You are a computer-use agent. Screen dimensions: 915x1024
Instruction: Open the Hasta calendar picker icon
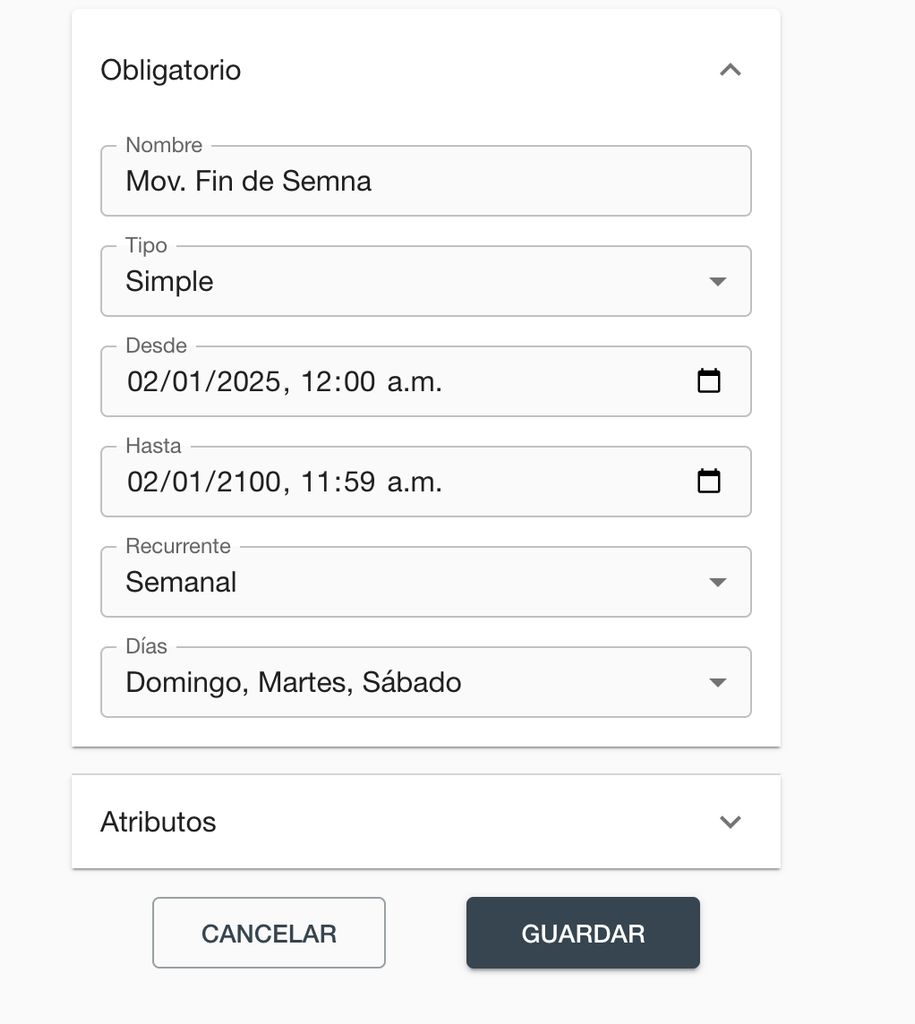point(709,481)
